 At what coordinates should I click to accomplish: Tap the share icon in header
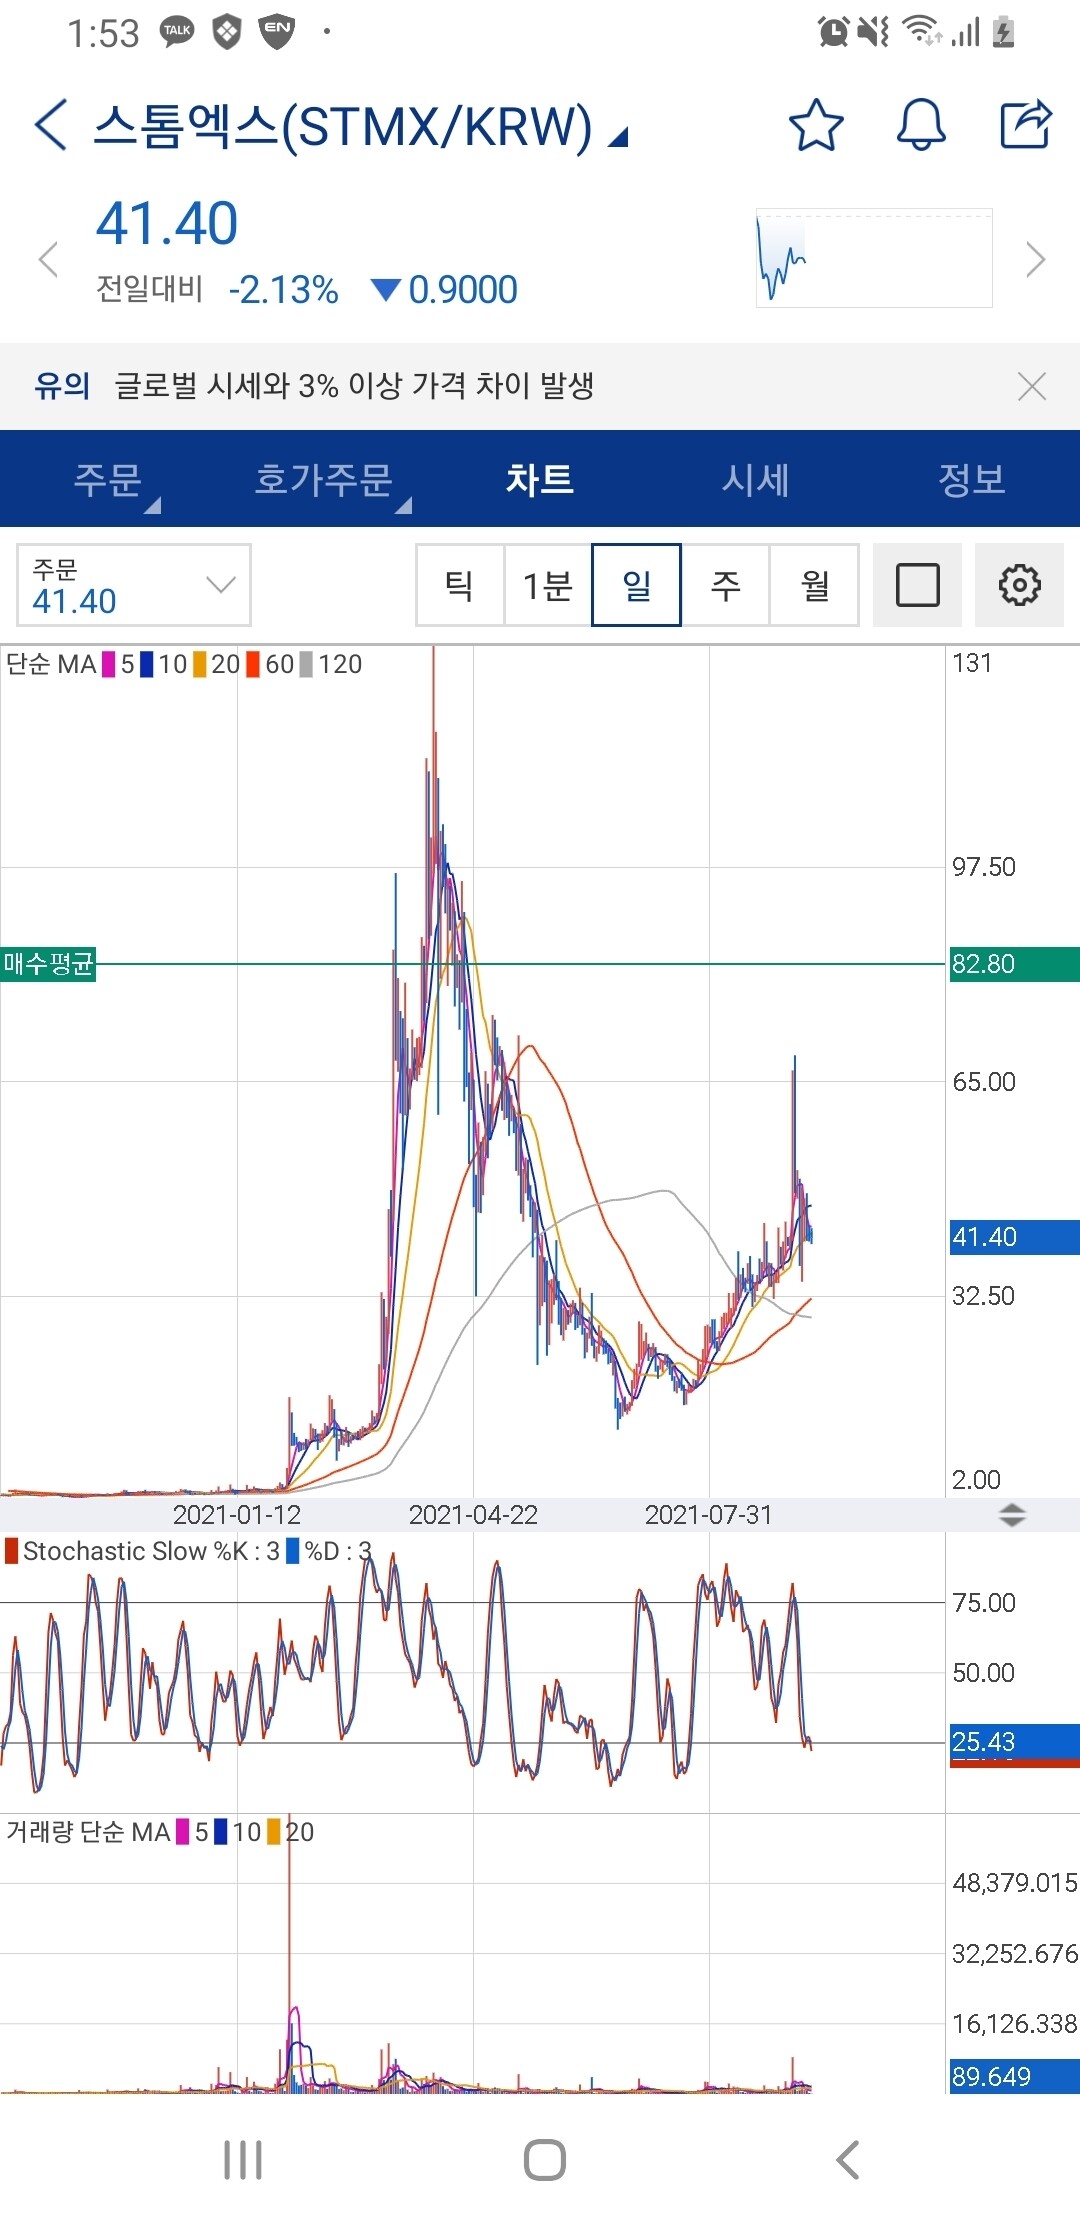(x=1026, y=125)
